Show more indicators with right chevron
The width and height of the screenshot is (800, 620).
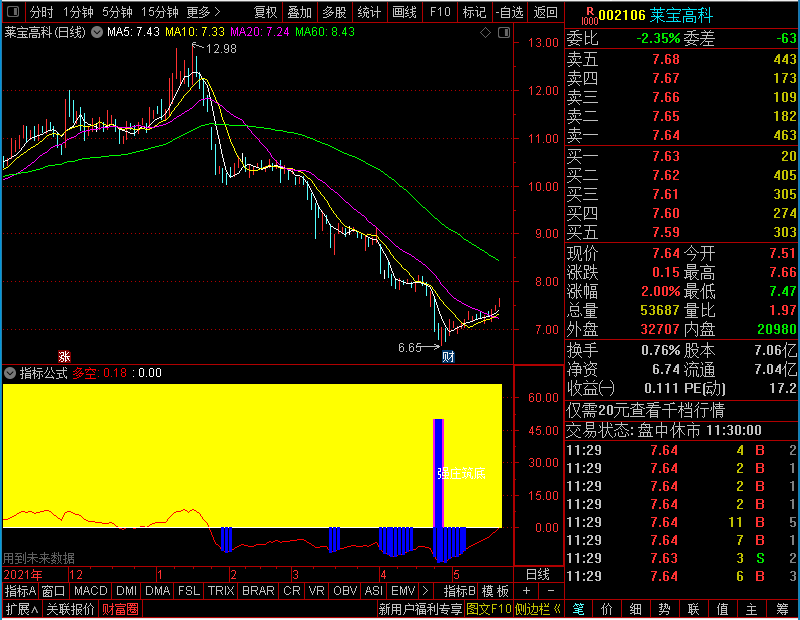(x=426, y=591)
